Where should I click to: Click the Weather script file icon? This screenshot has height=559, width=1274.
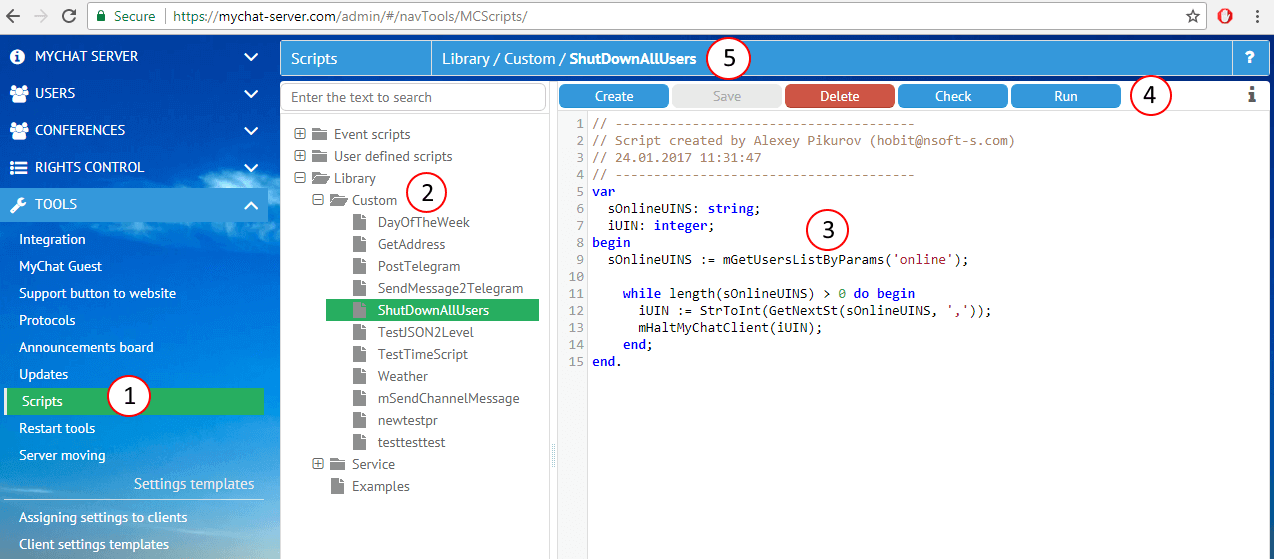359,376
